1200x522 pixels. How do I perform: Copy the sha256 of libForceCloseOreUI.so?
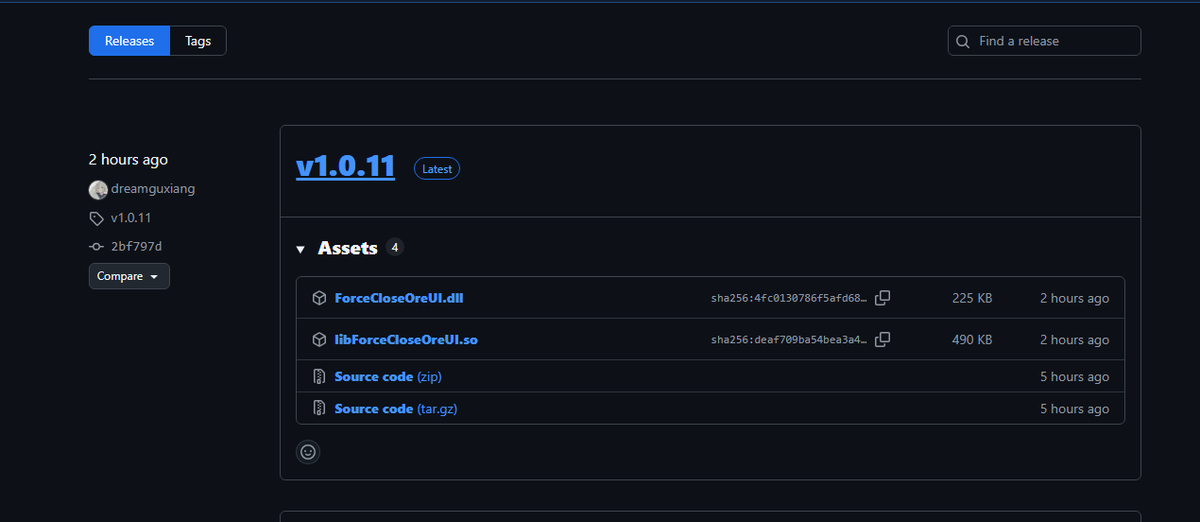[883, 340]
